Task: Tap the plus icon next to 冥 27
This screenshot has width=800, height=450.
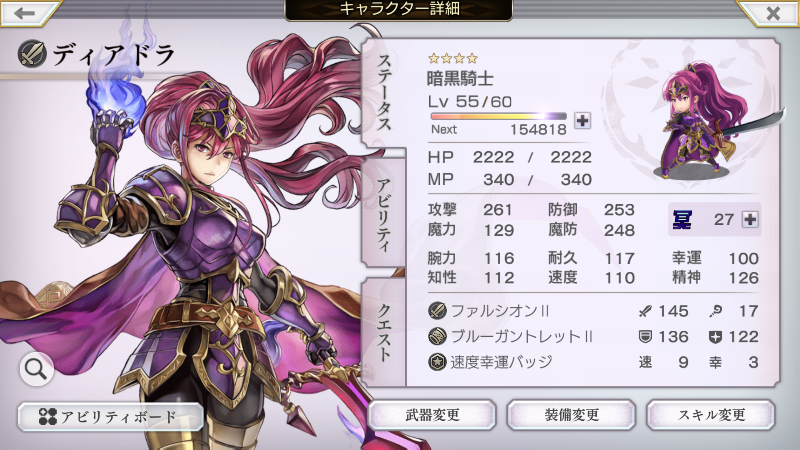Action: click(749, 219)
